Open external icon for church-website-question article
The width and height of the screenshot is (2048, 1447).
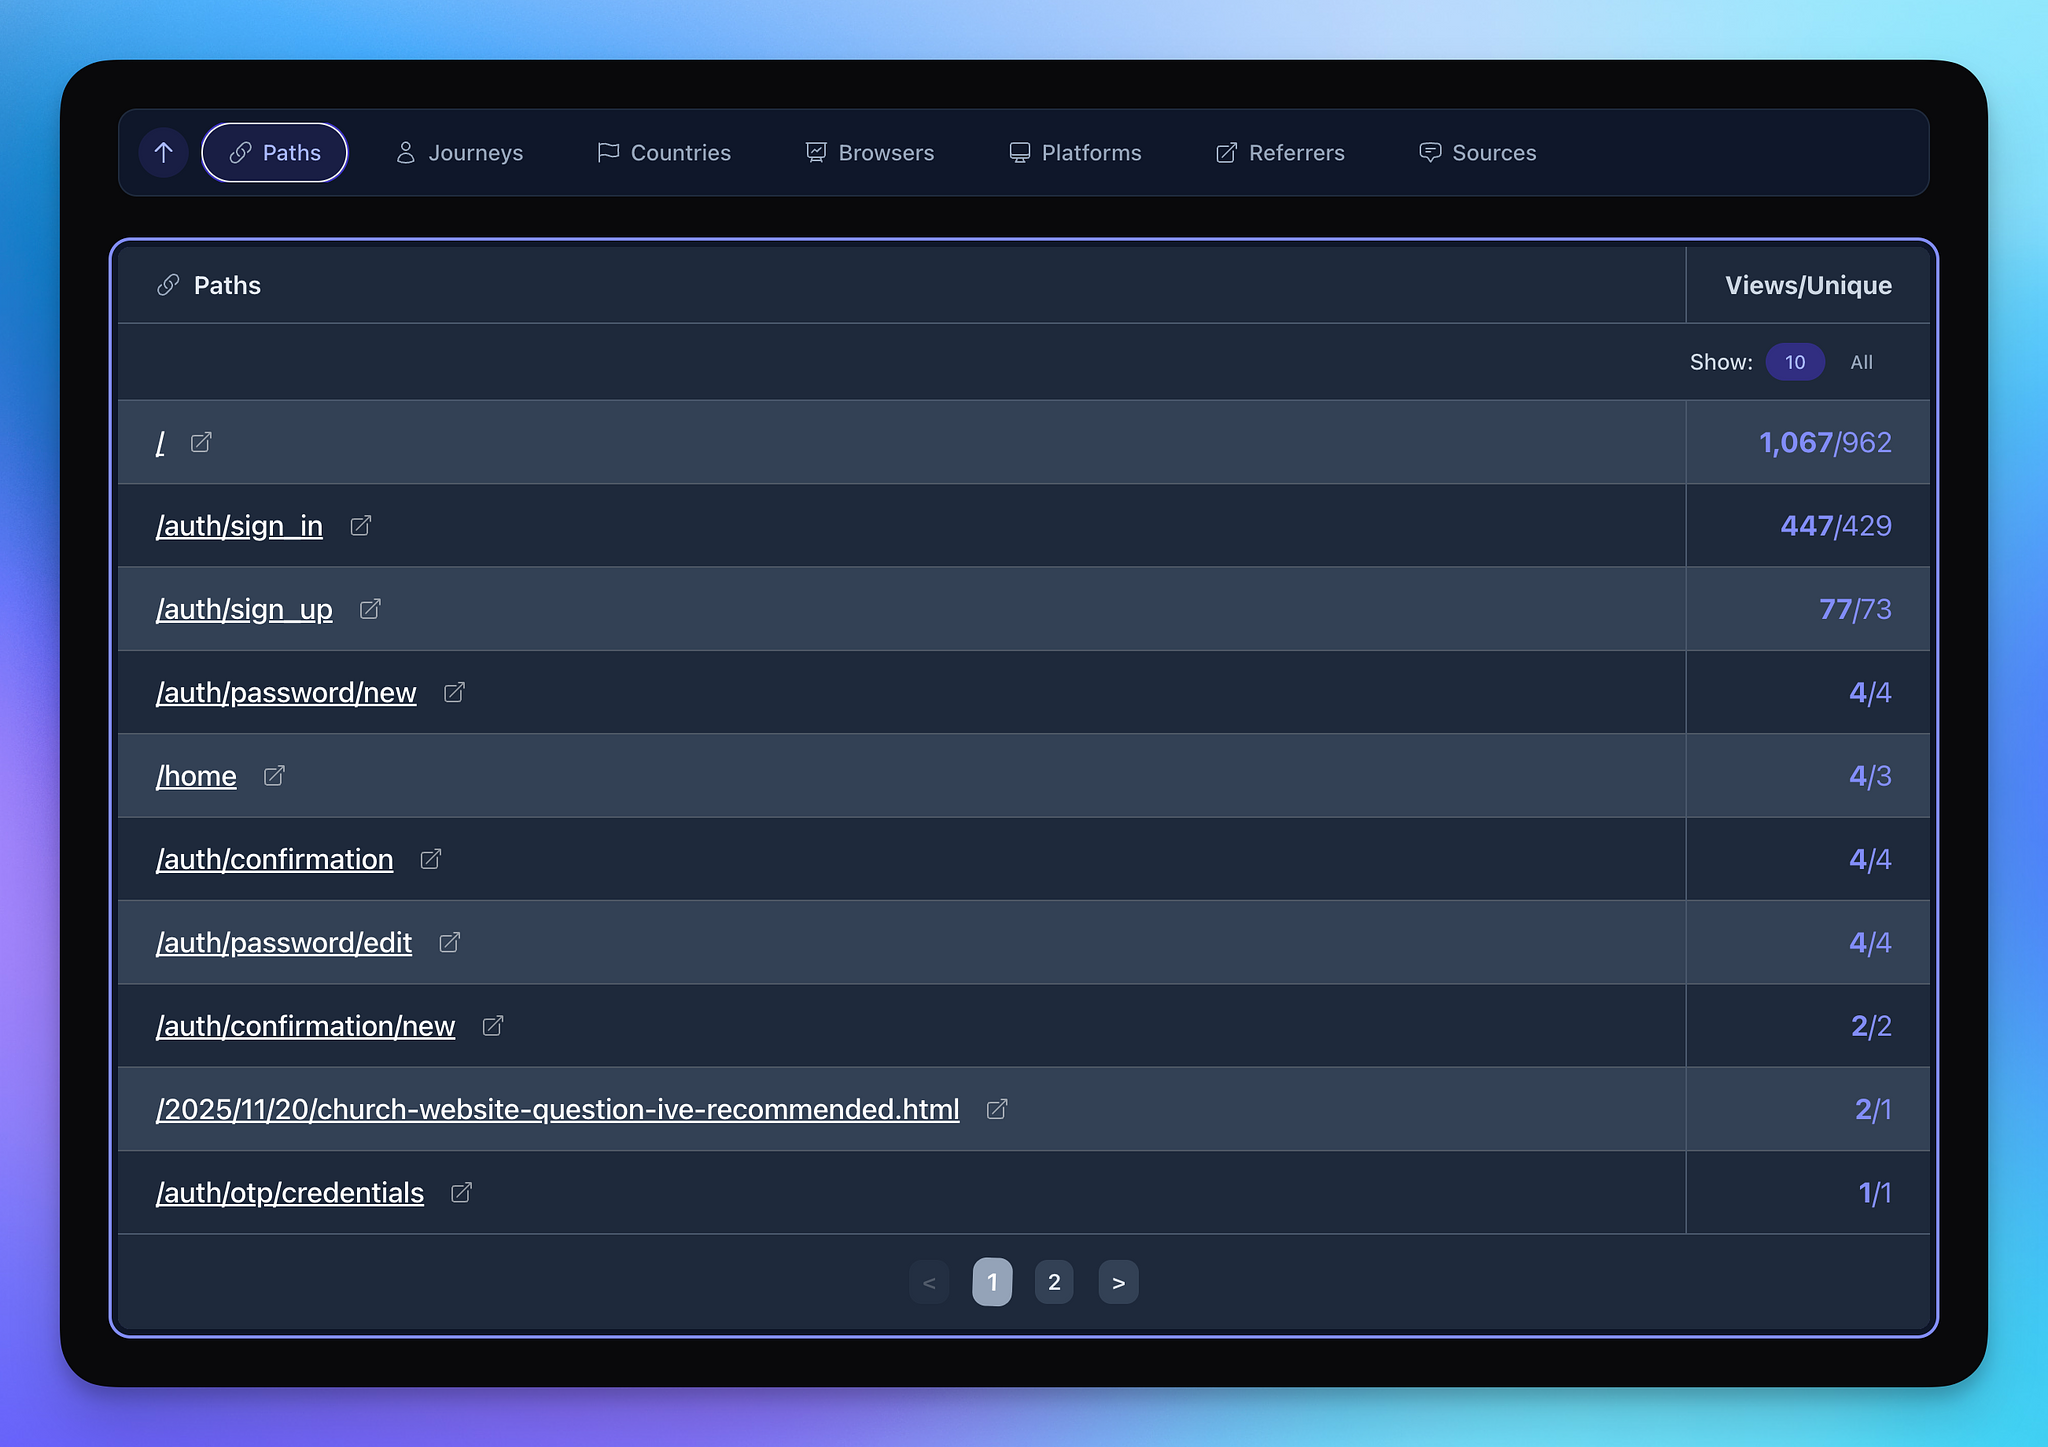997,1109
